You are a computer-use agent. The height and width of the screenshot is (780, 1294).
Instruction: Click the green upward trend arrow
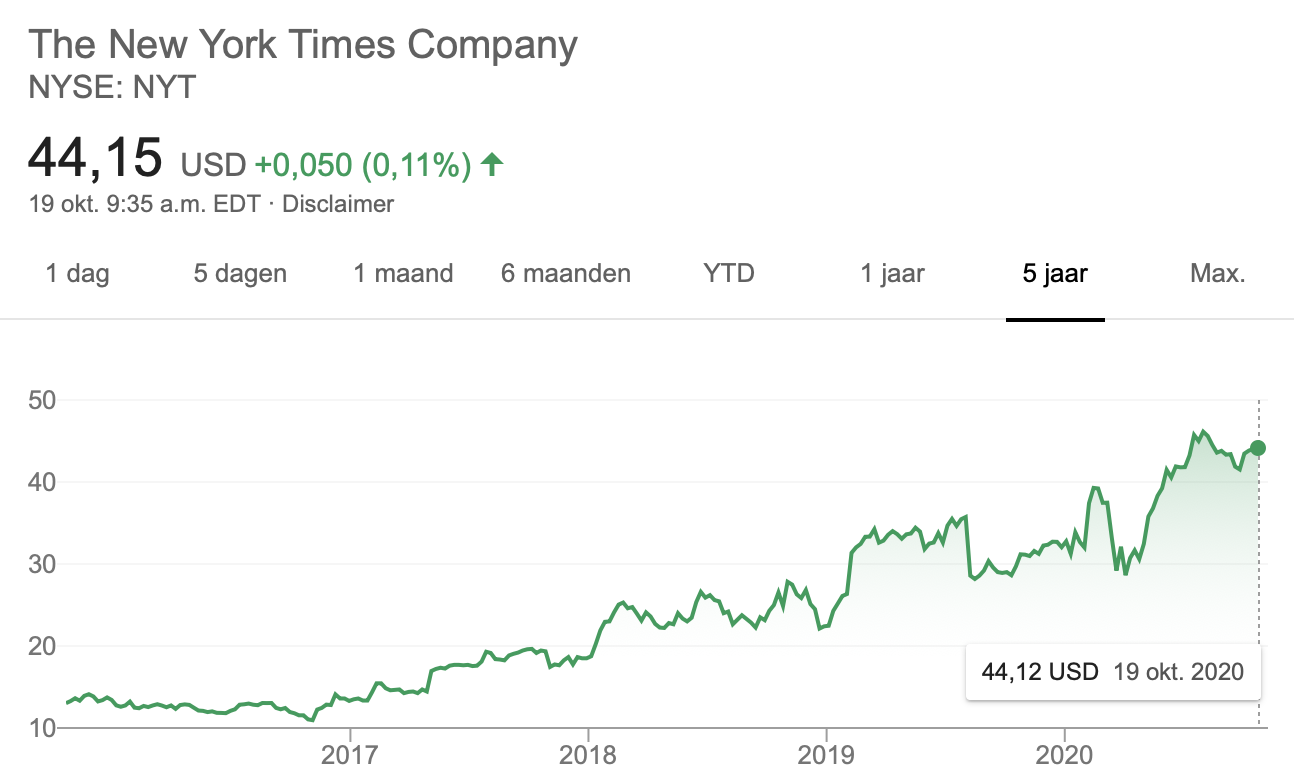point(492,164)
